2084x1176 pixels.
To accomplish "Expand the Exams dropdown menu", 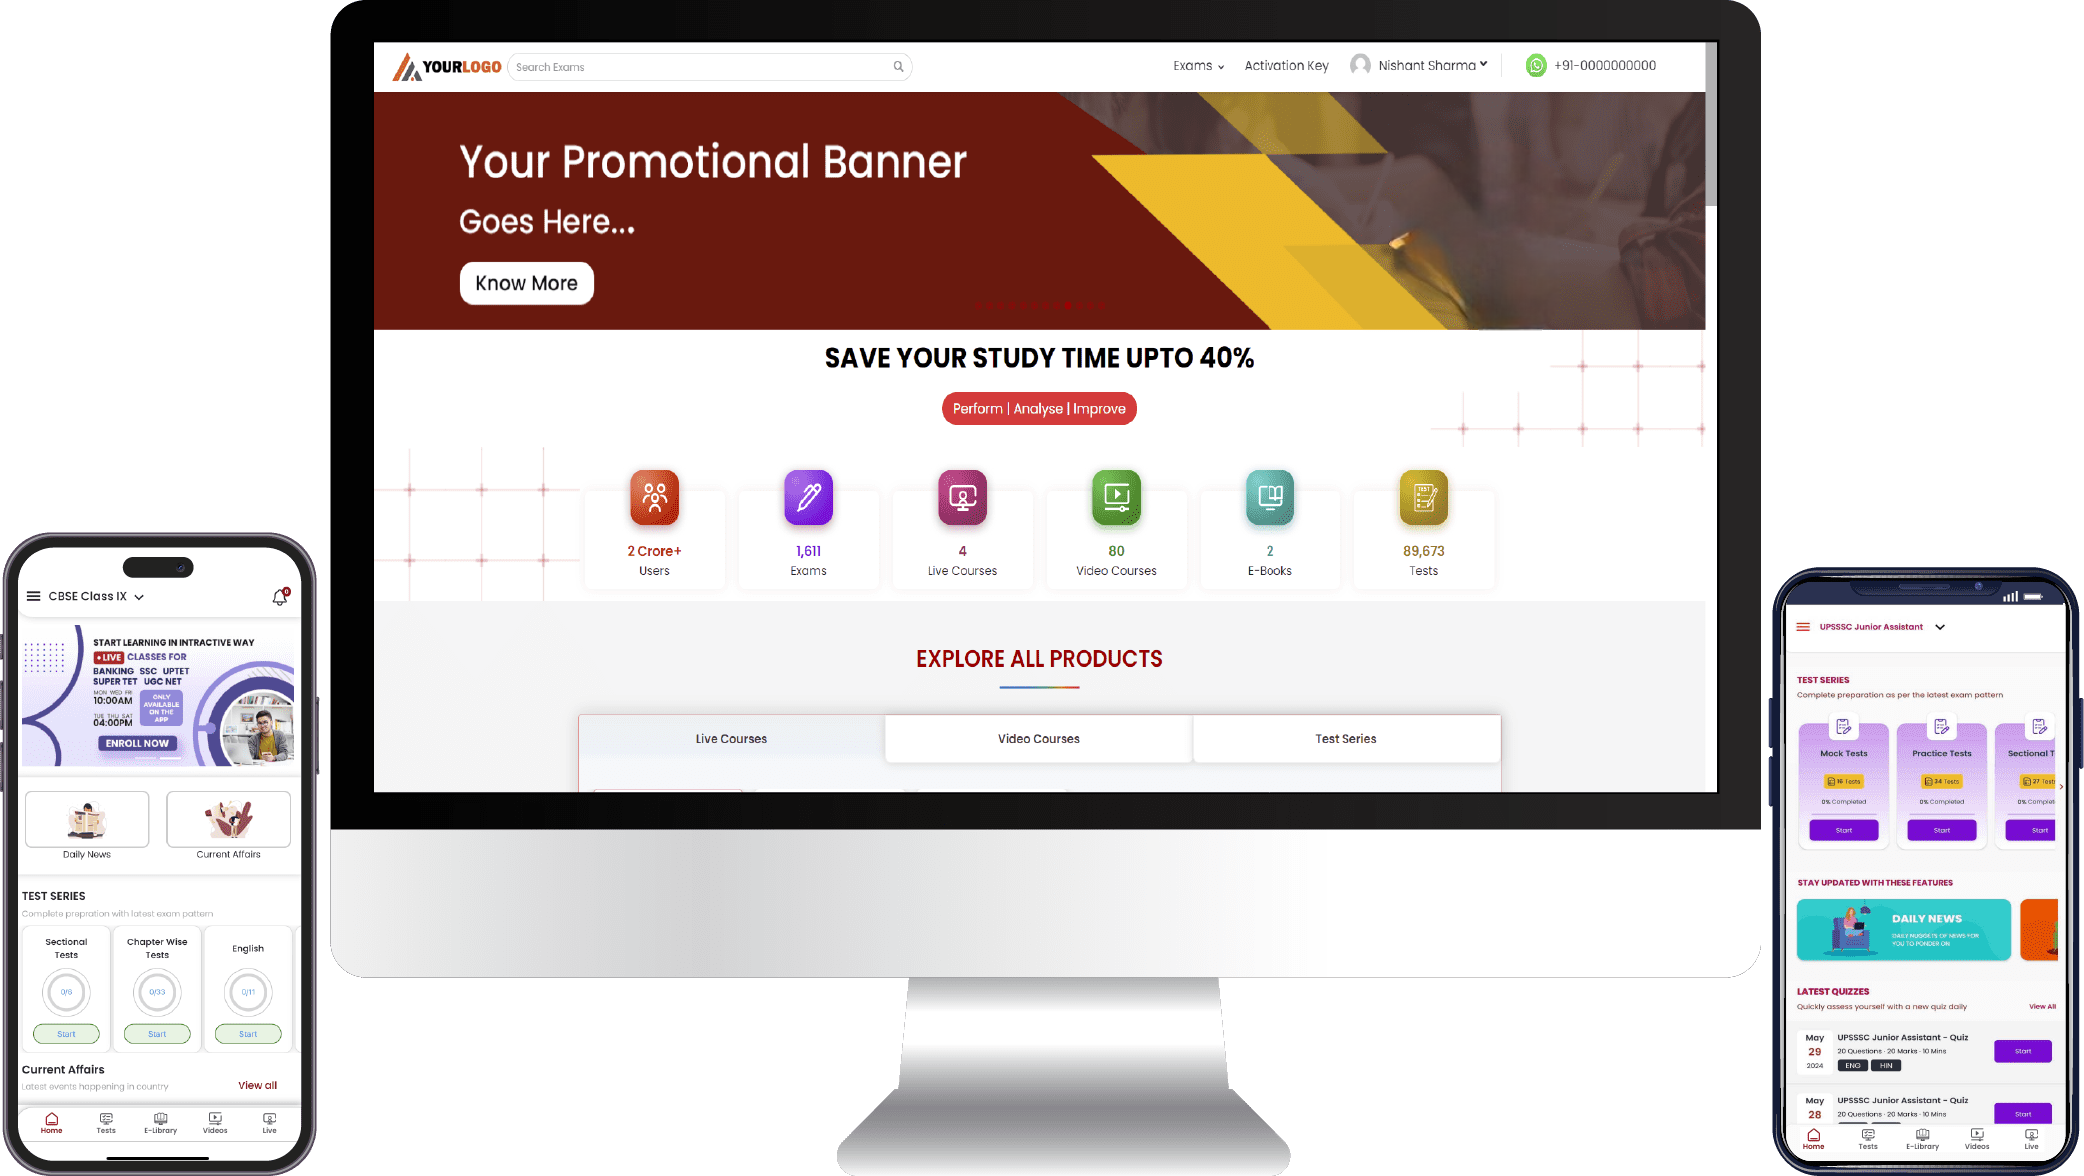I will click(1199, 64).
